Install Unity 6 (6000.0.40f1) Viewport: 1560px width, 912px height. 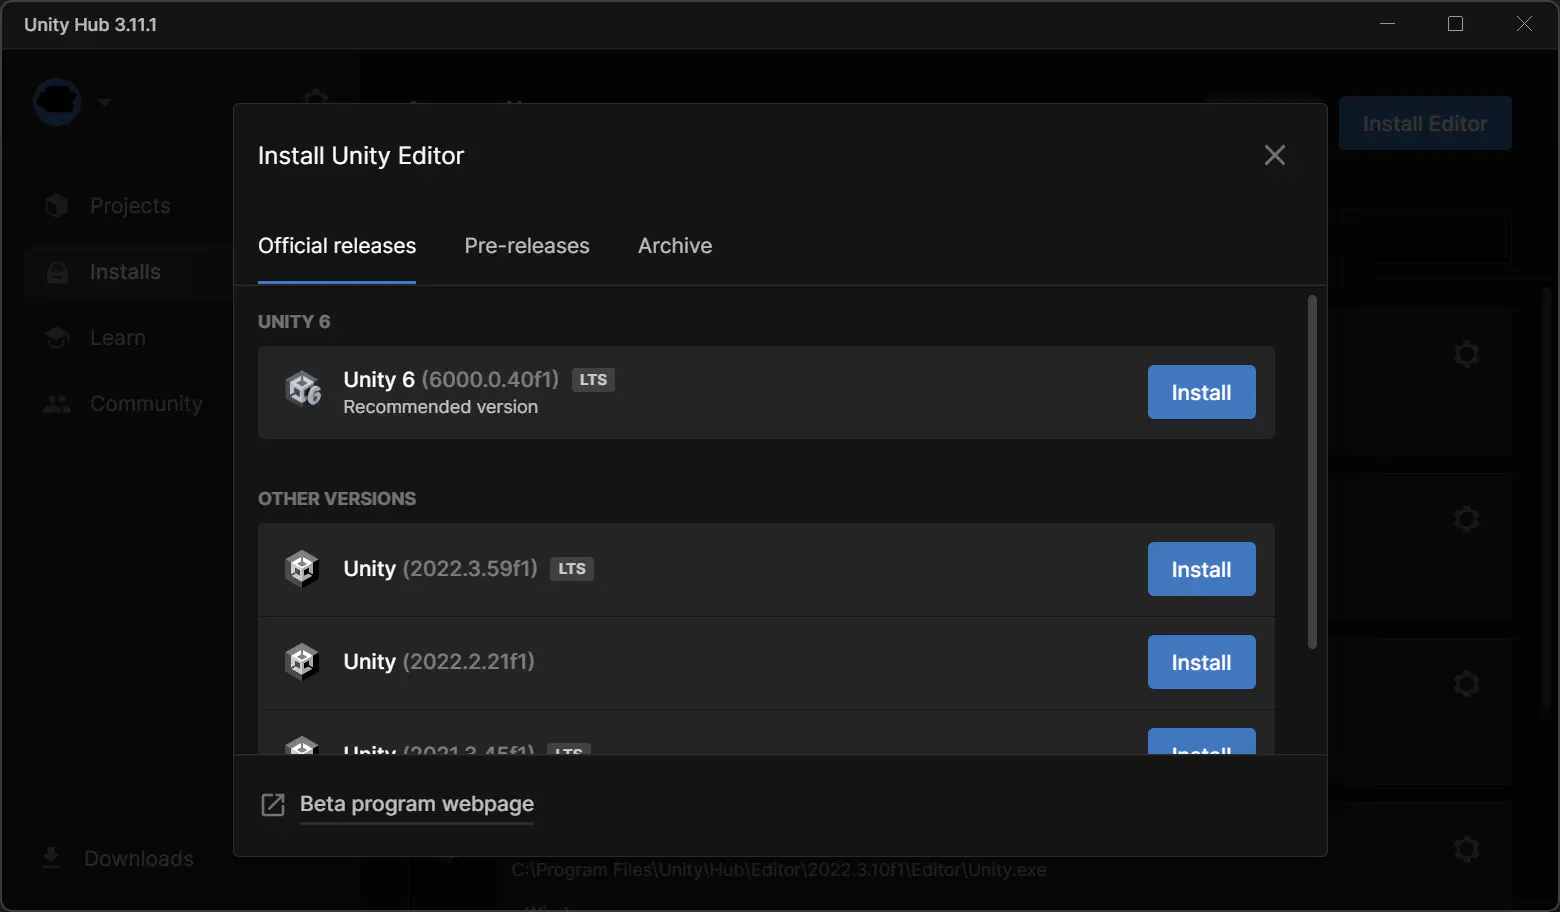(x=1201, y=392)
